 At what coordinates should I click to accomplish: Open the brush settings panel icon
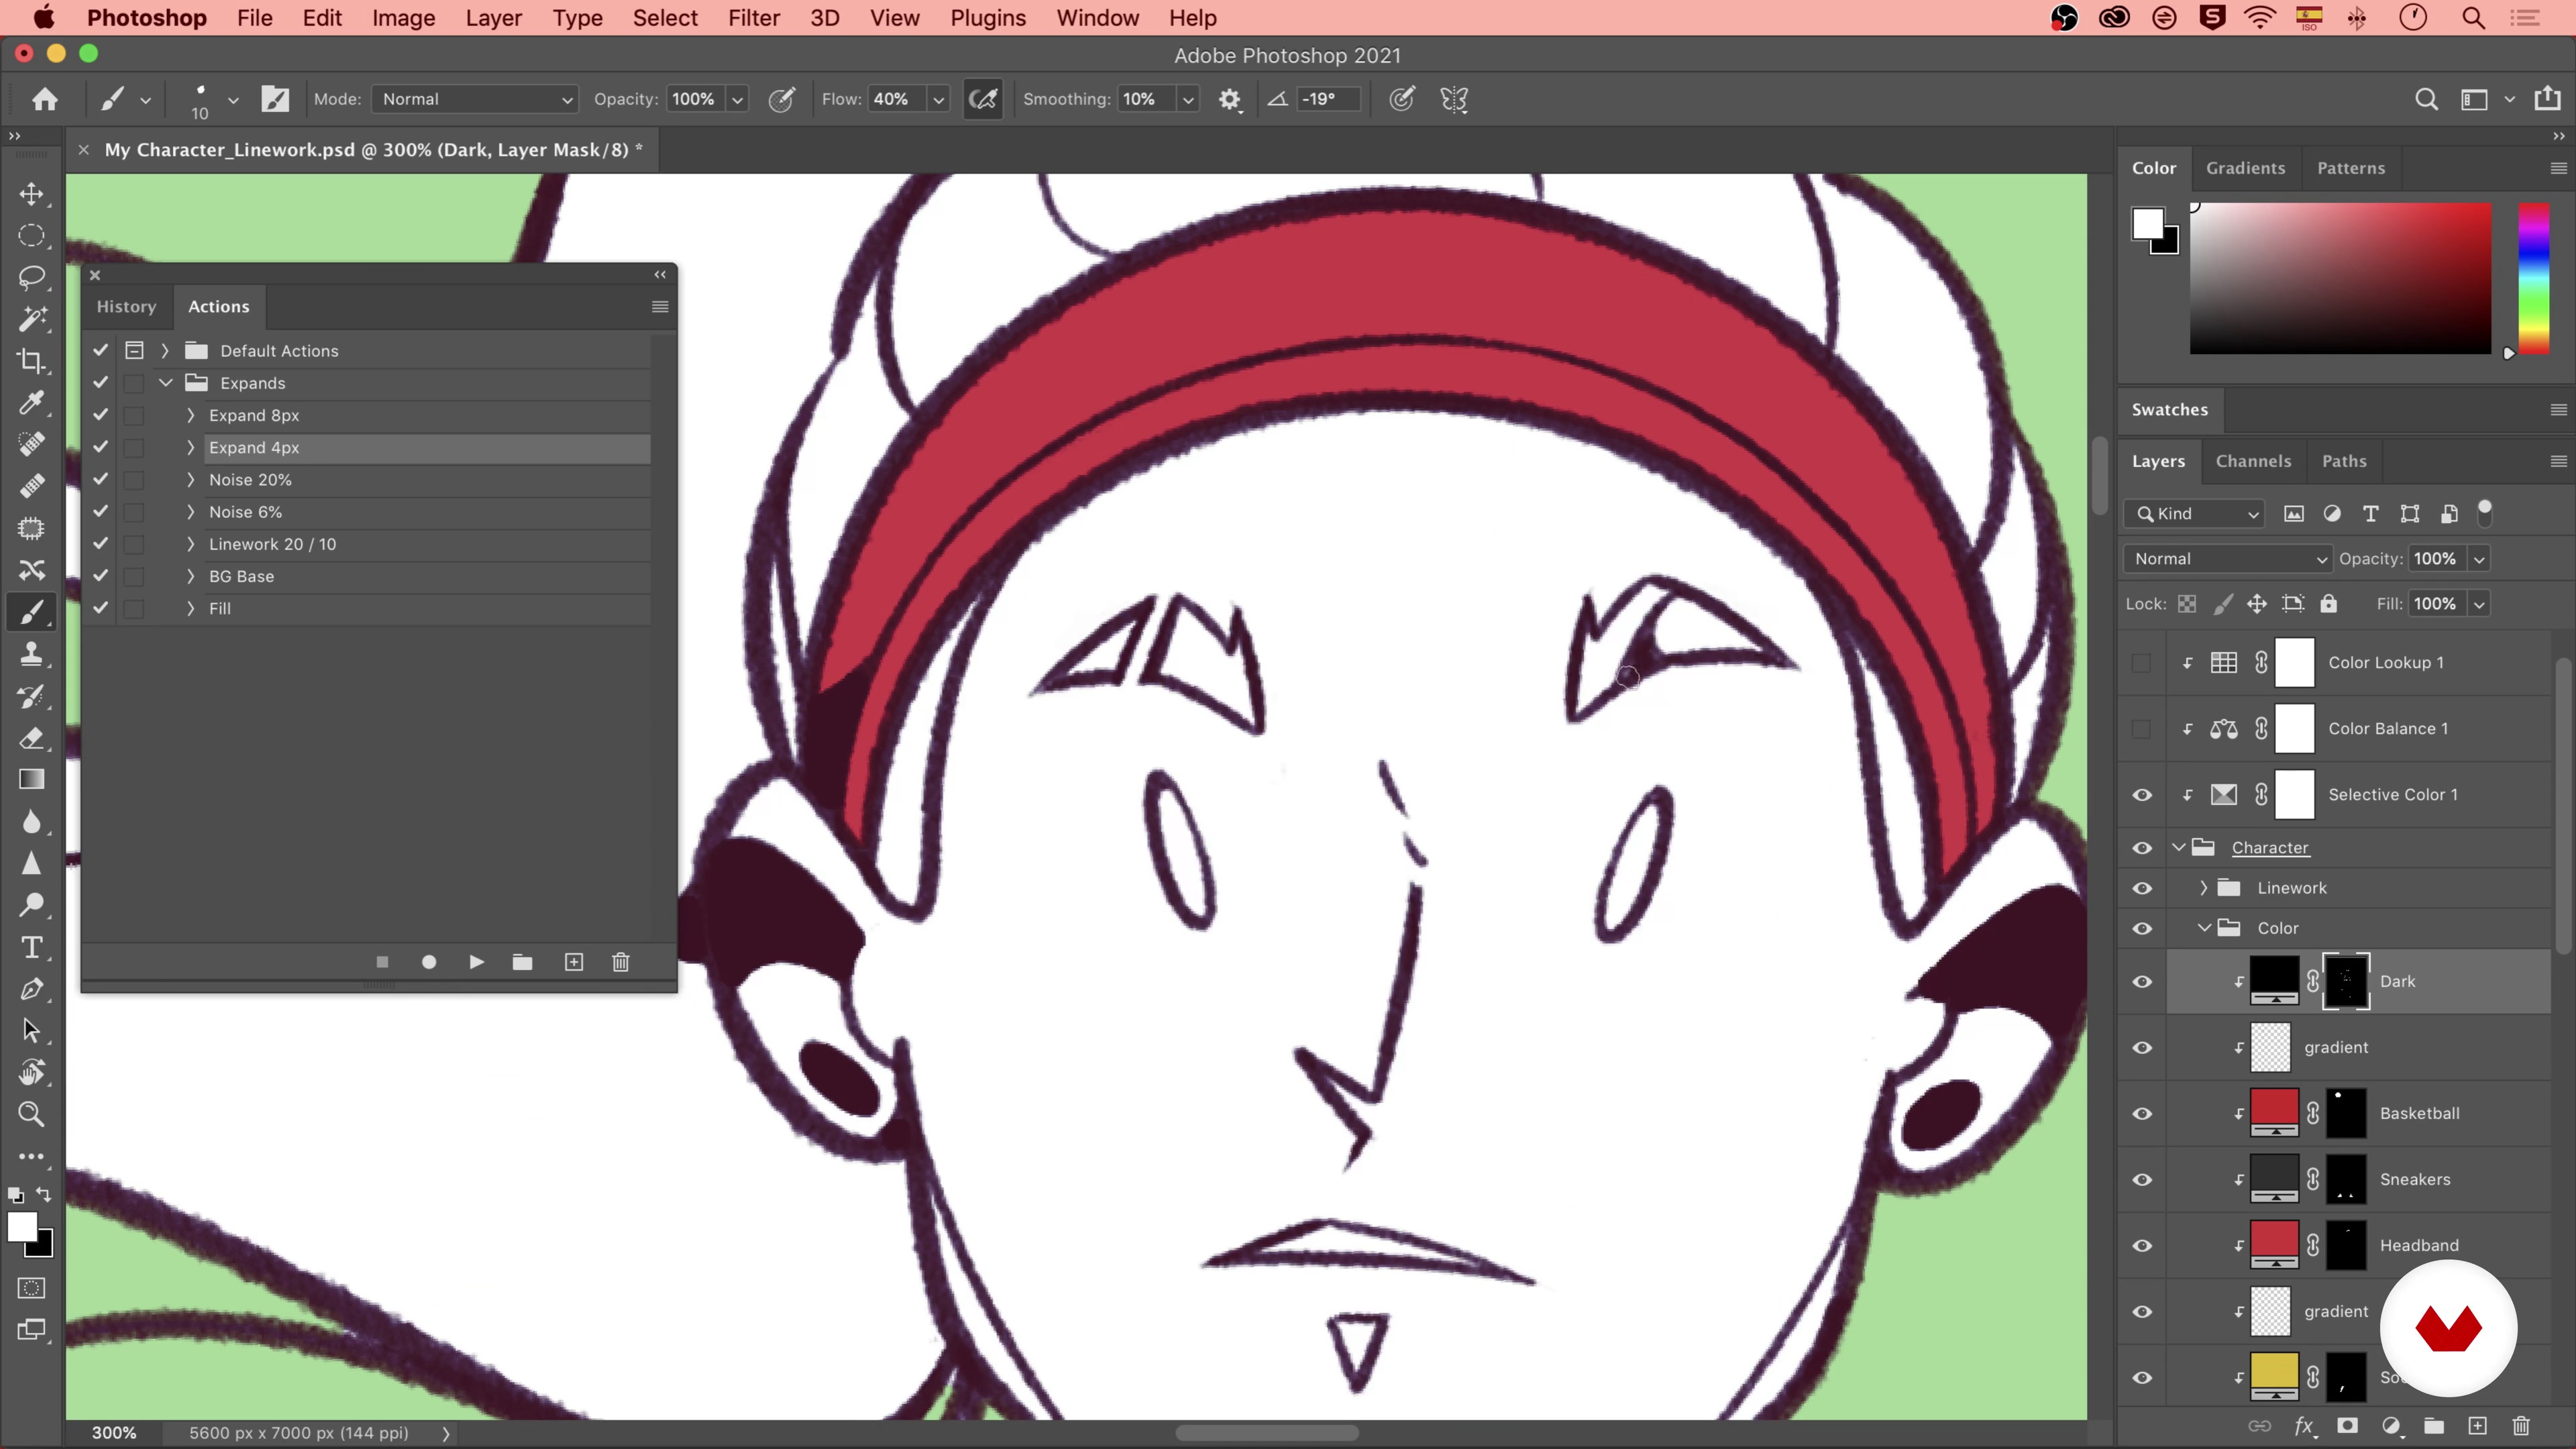275,99
